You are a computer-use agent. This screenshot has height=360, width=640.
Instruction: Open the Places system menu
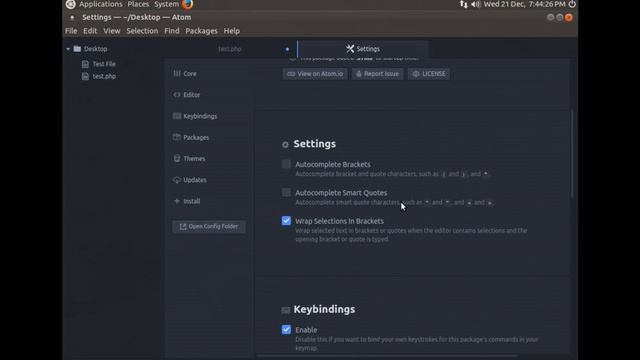138,4
